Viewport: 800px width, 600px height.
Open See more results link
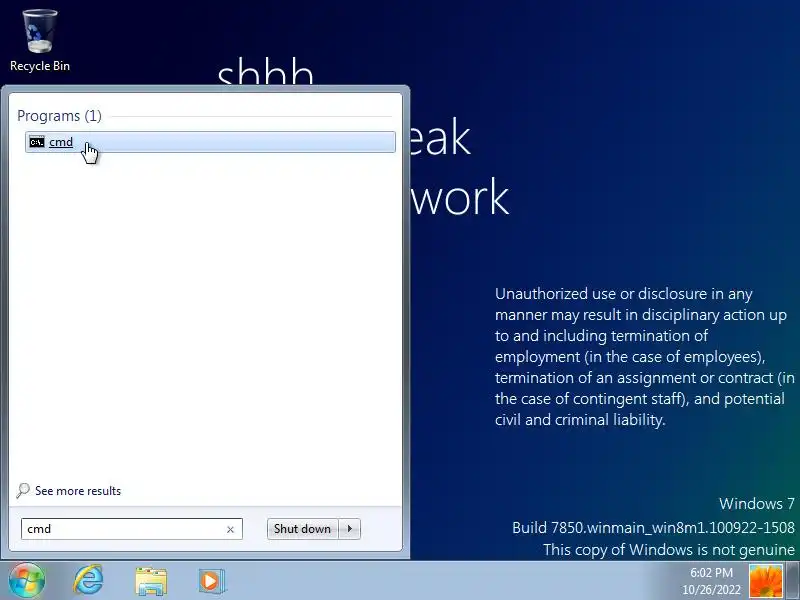pyautogui.click(x=78, y=491)
